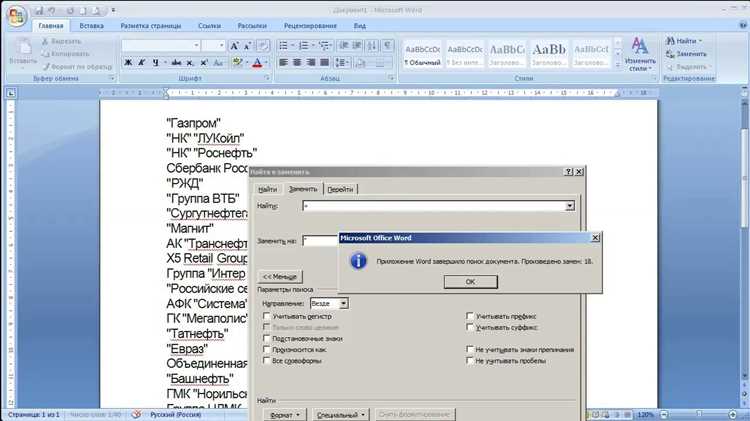Click the text highlight color icon
This screenshot has height=421, width=750.
tap(237, 63)
